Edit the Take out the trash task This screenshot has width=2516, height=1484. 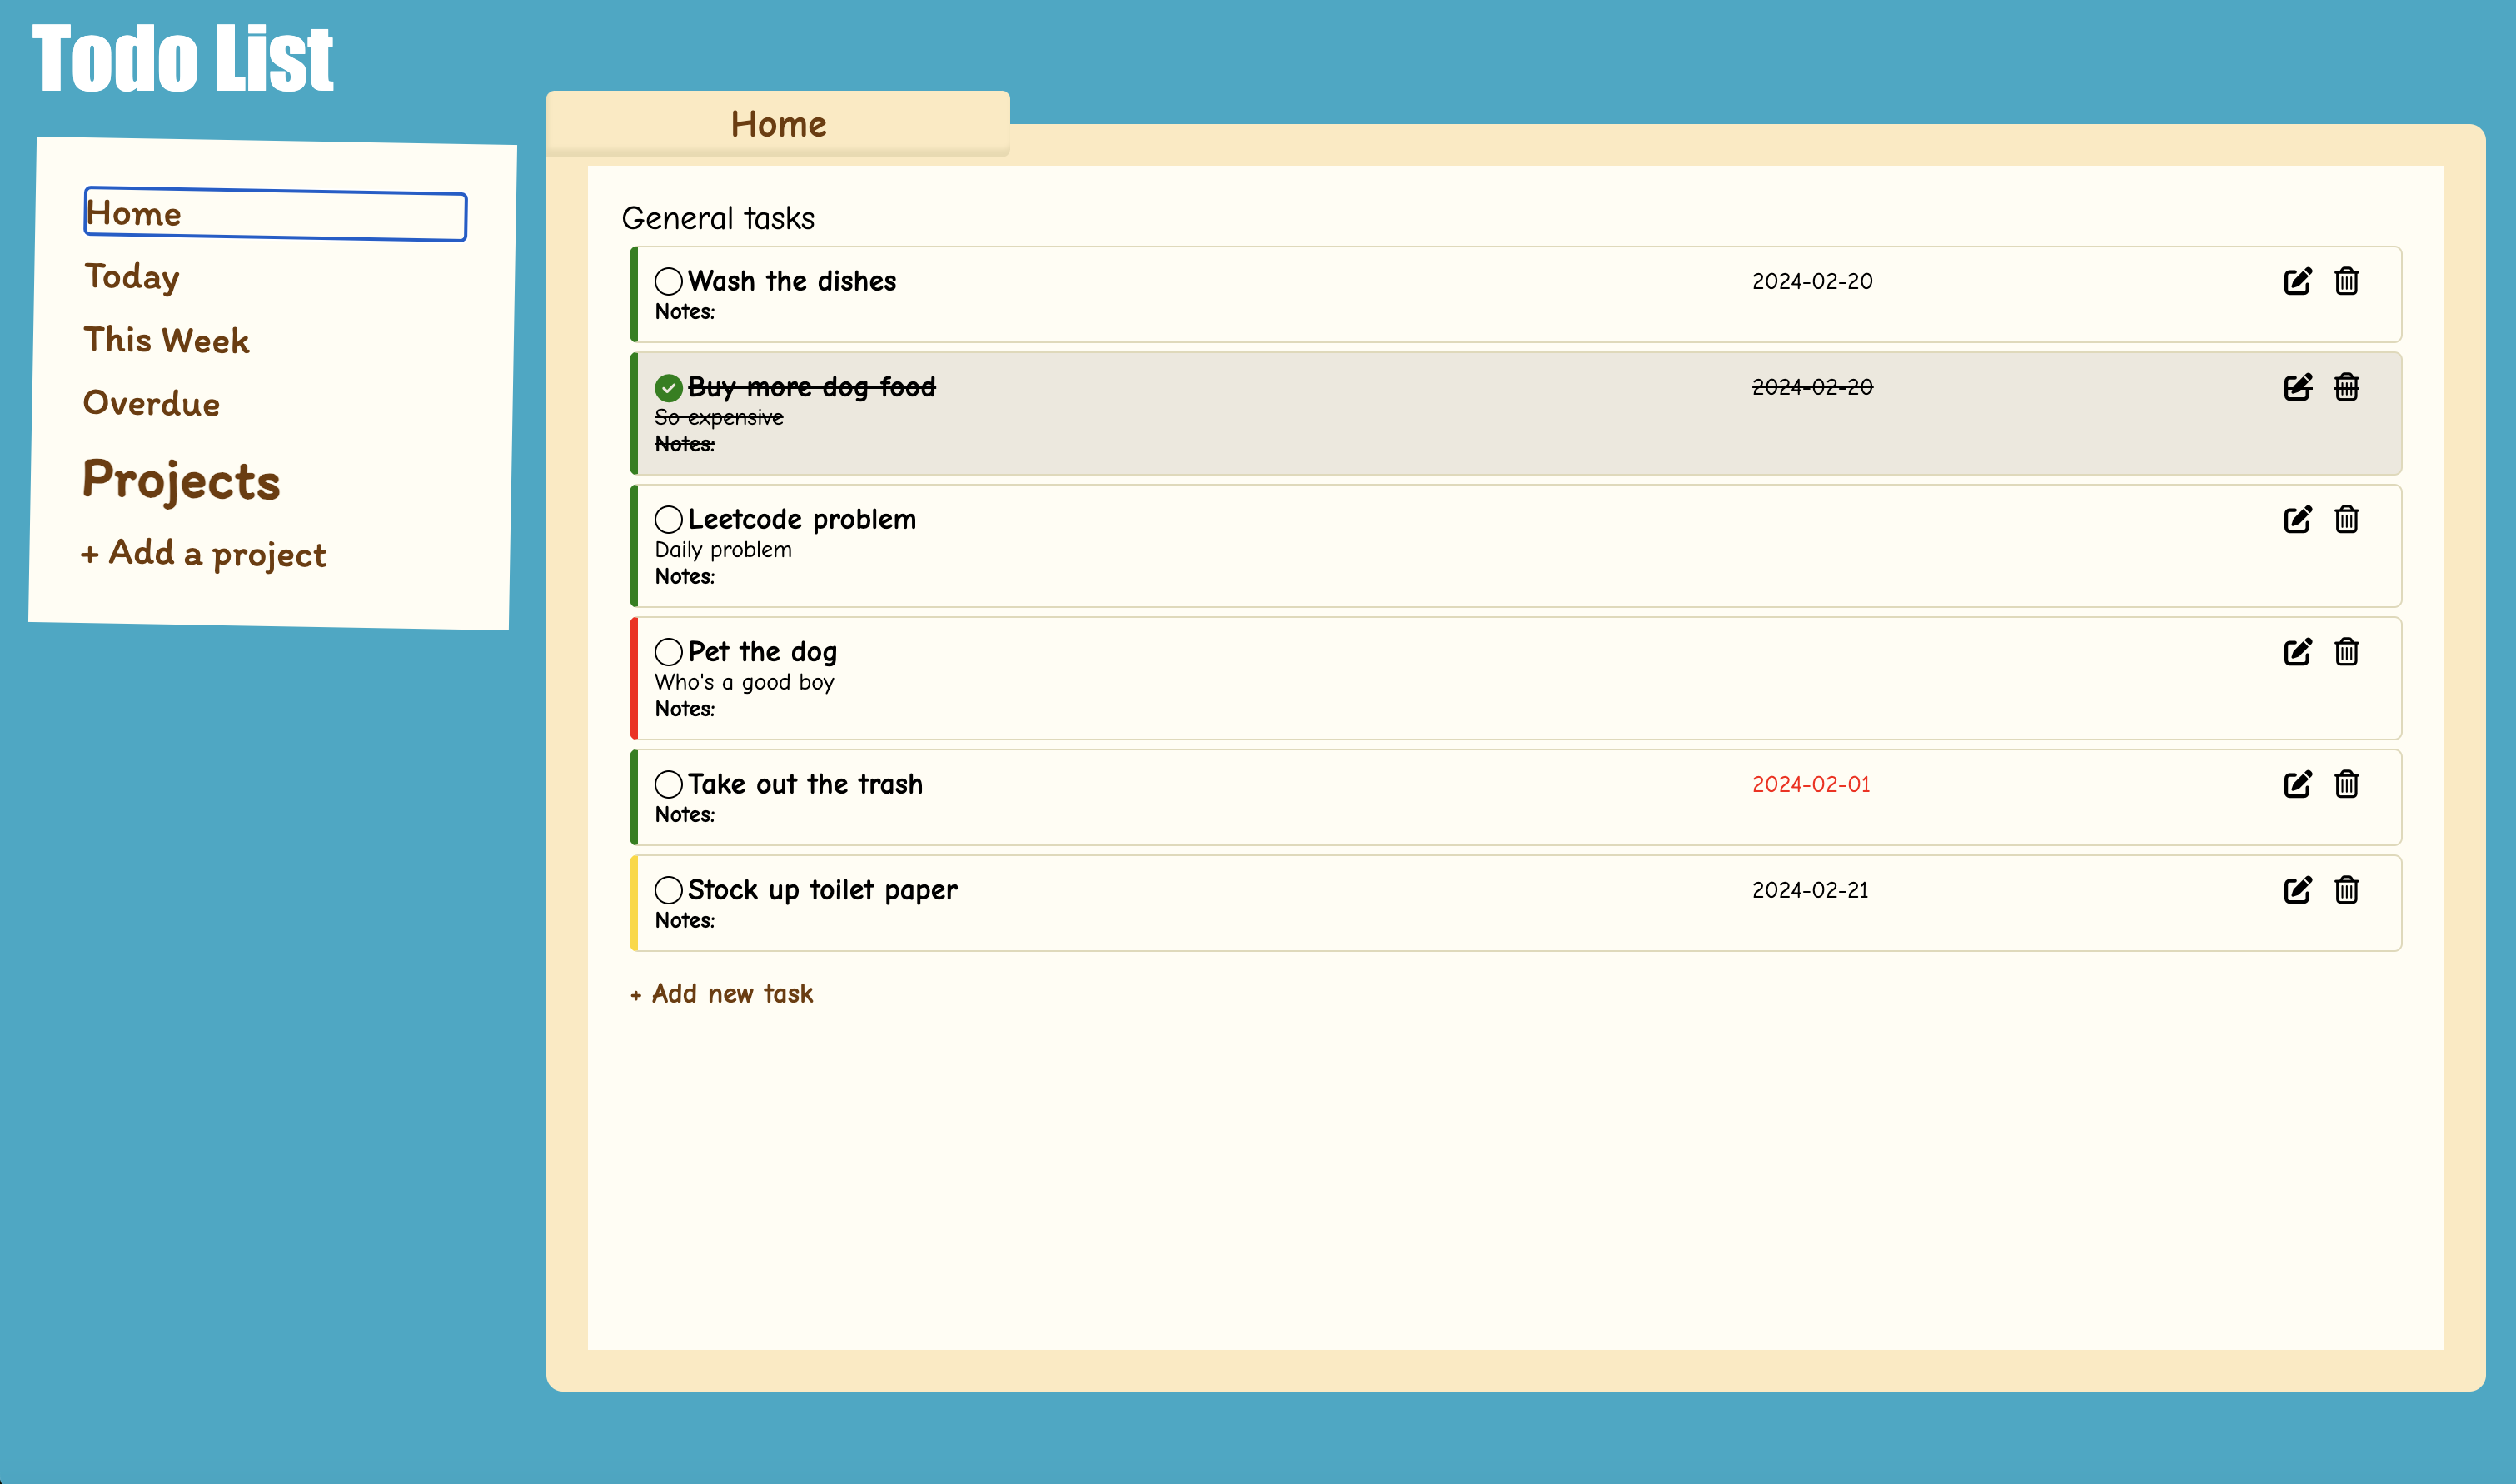[2297, 784]
